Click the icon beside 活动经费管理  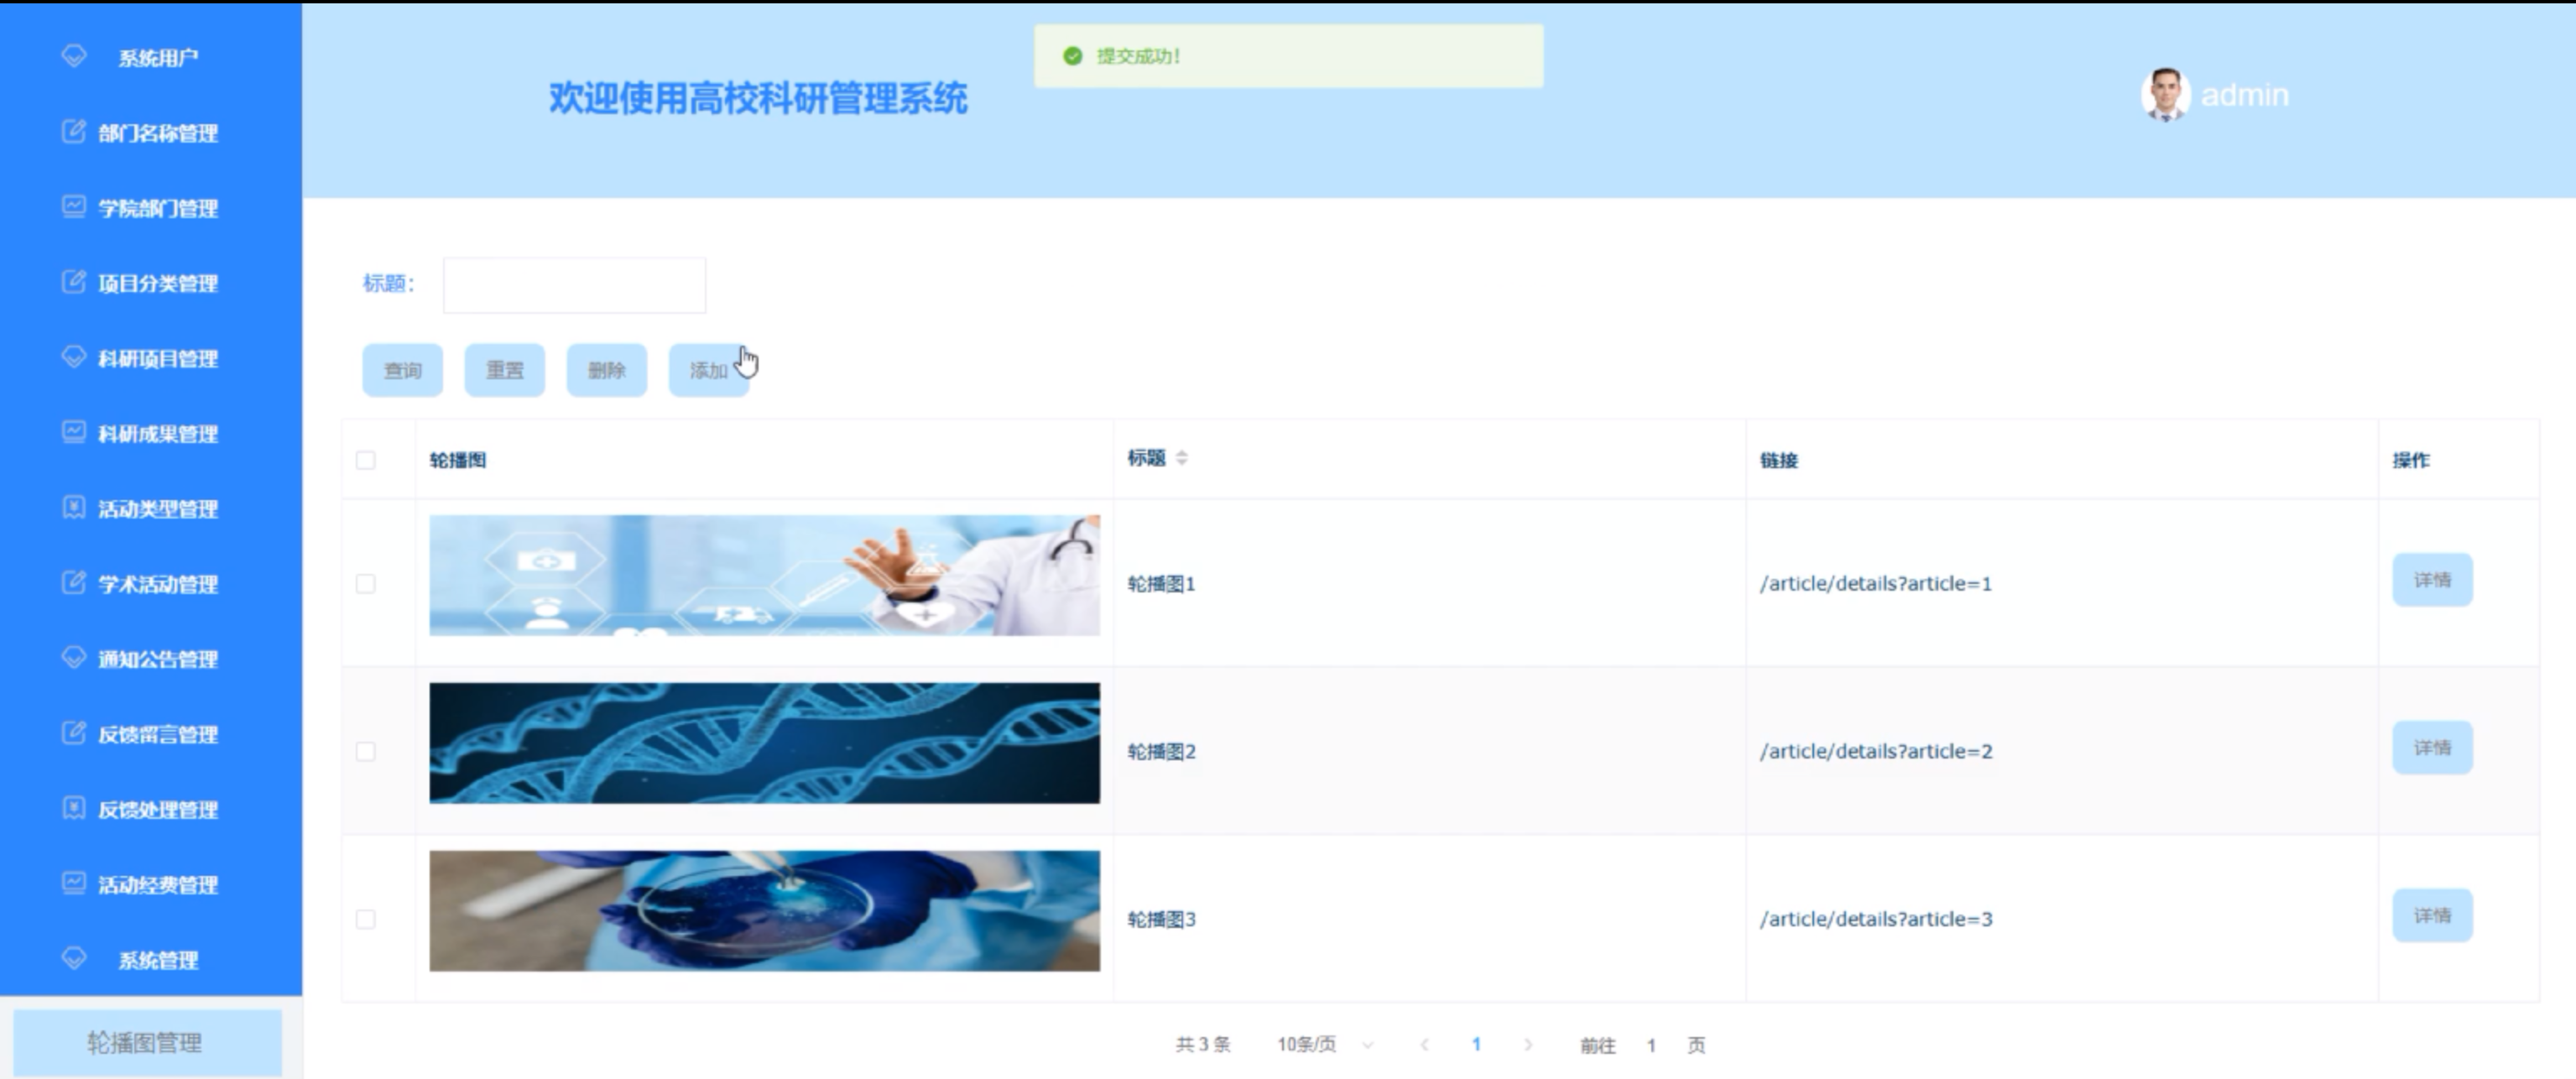coord(73,882)
